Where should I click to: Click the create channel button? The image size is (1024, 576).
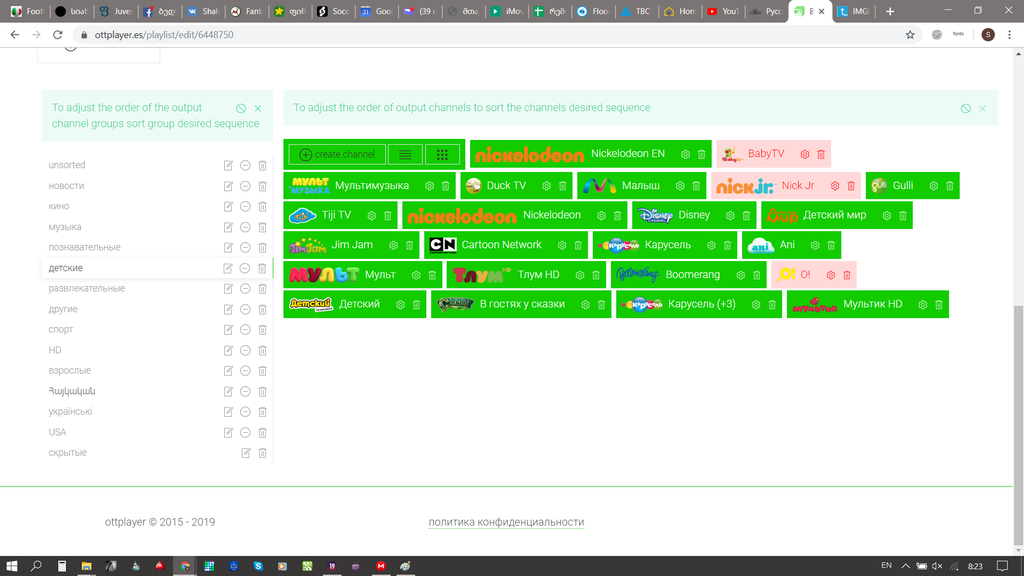[337, 155]
